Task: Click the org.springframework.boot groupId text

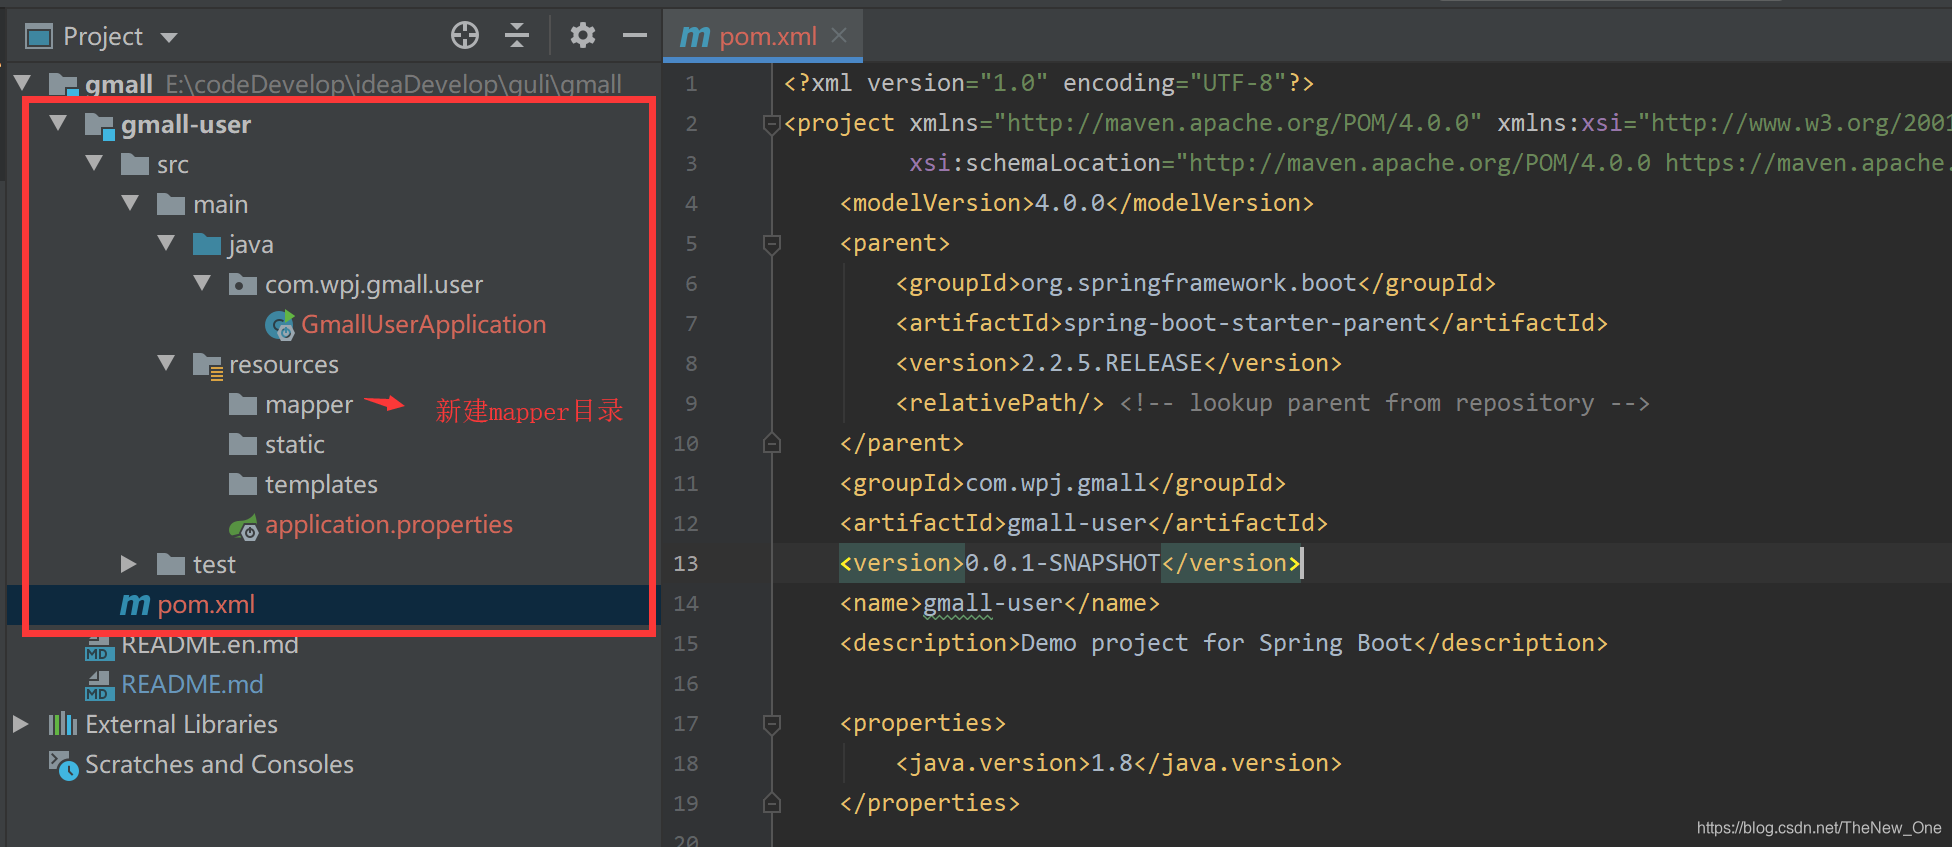Action: [x=1188, y=284]
